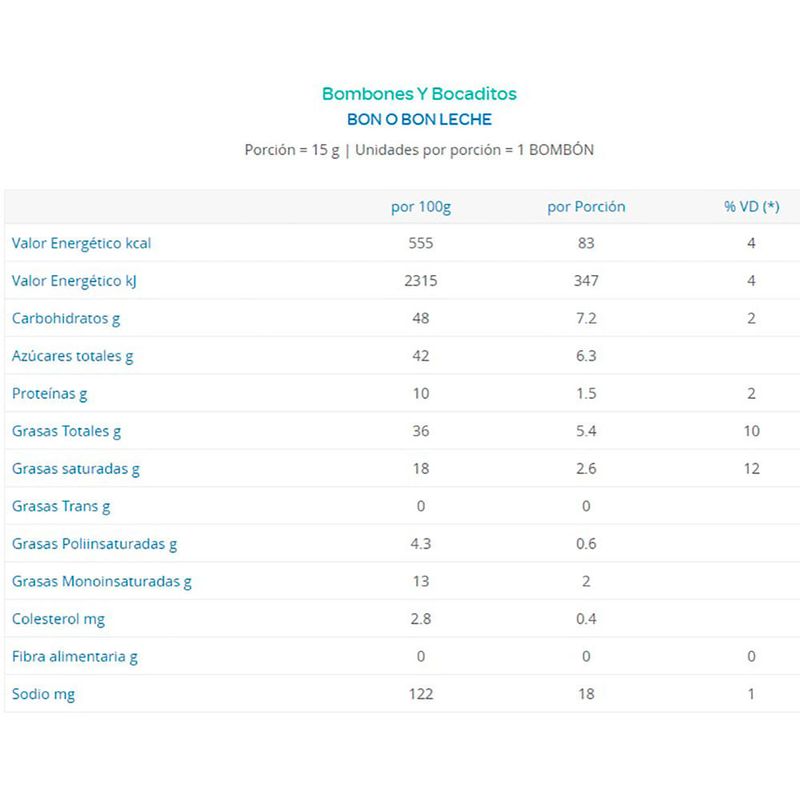
Task: Click the Fibra alimentaria g label
Action: tap(75, 656)
